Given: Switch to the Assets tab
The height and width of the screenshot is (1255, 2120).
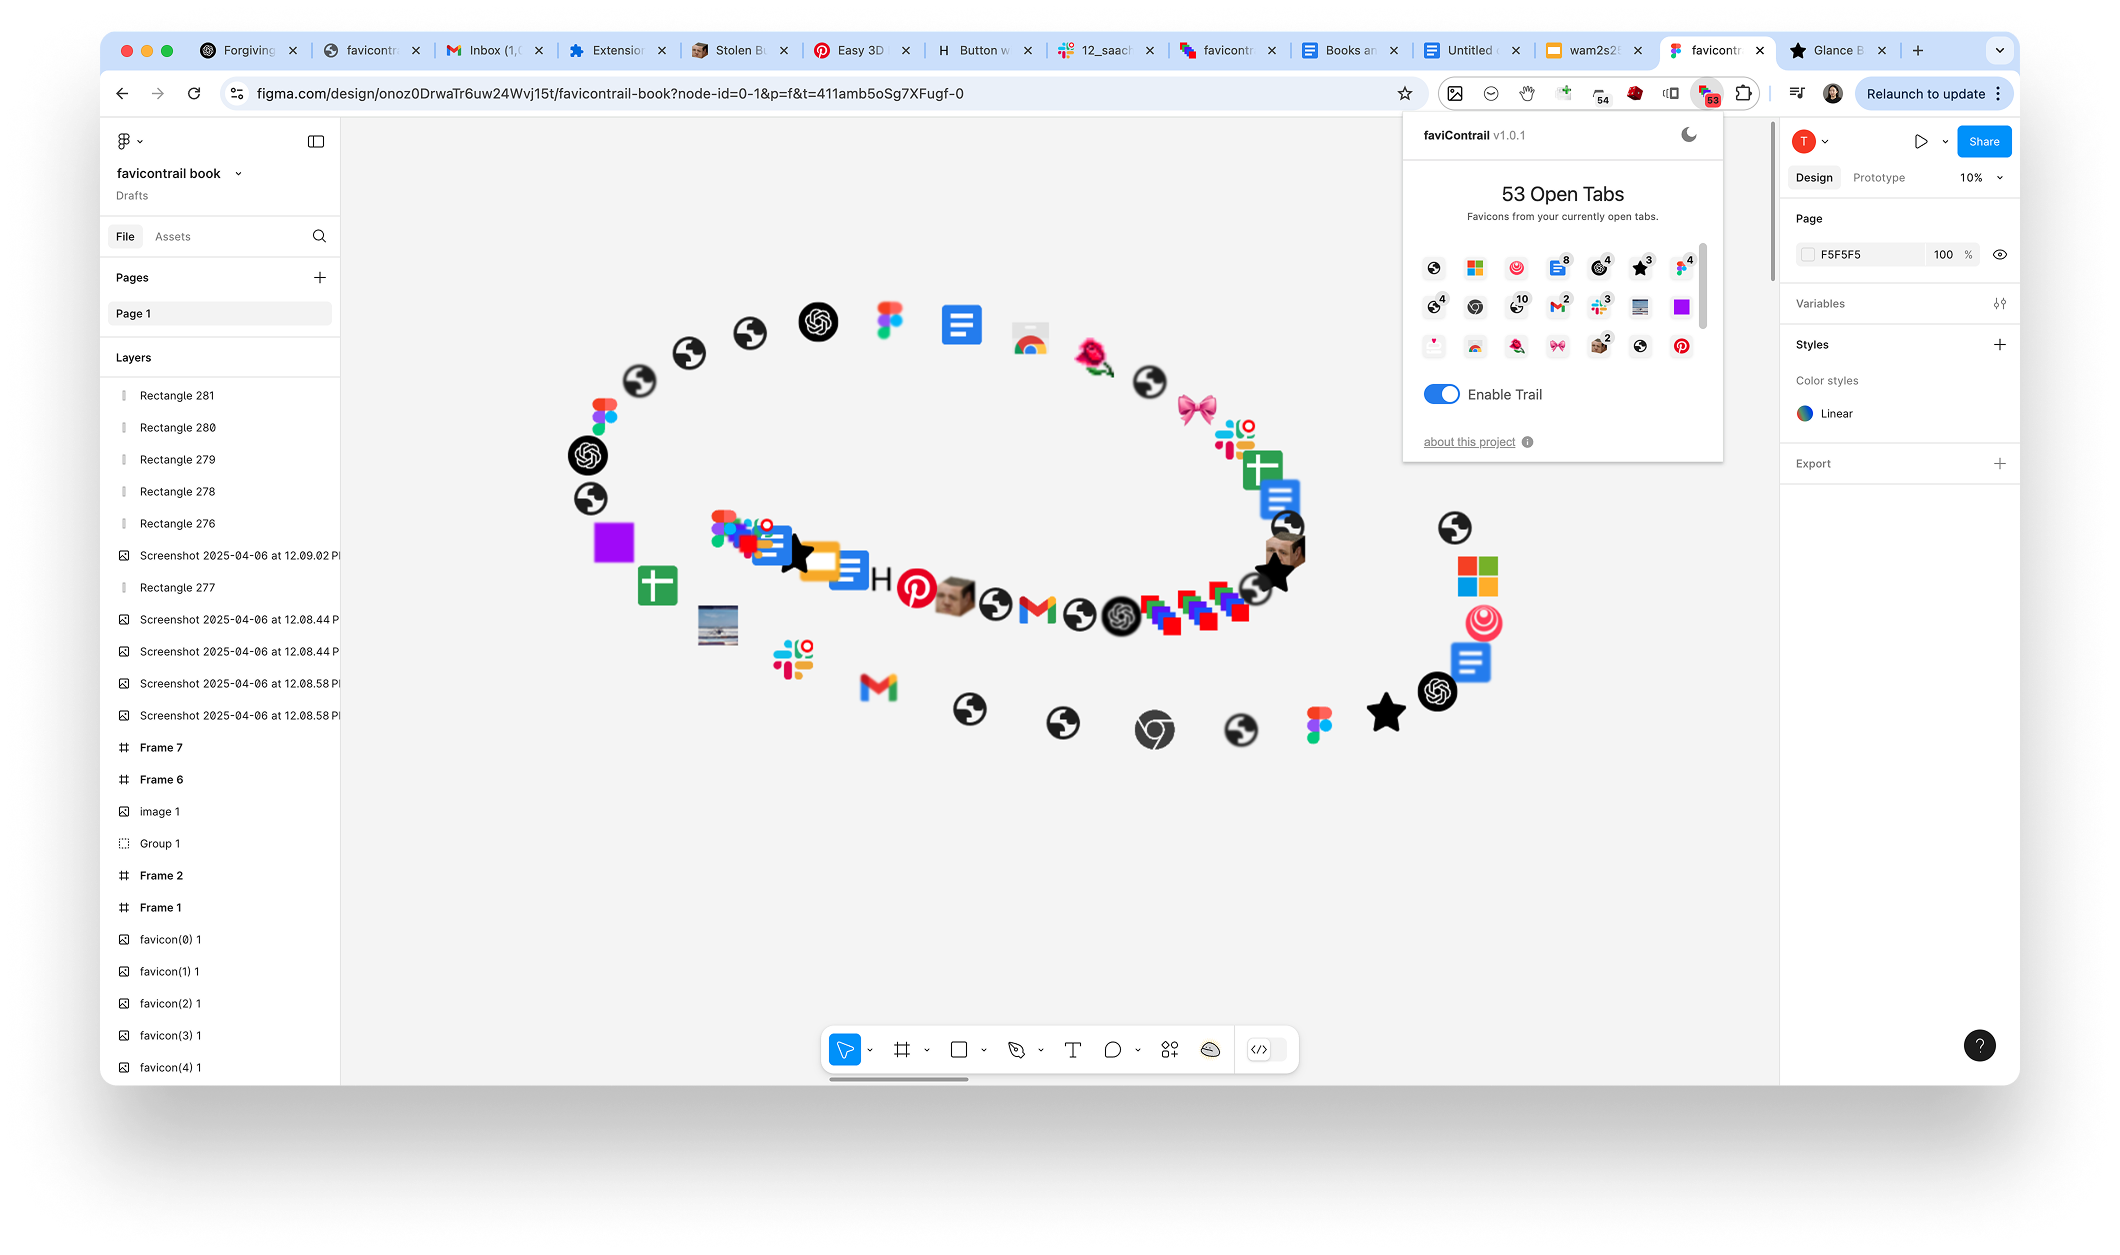Looking at the screenshot, I should click(x=172, y=237).
